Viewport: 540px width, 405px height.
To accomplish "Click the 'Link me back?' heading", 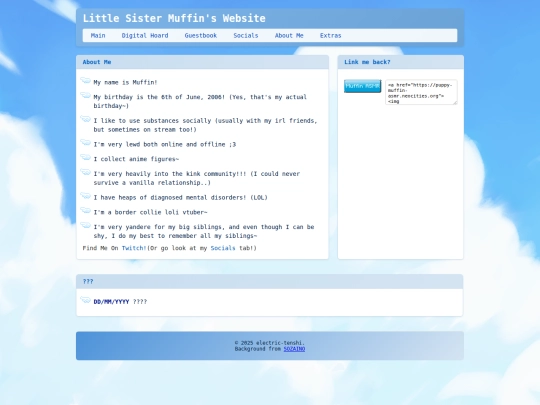I will click(x=367, y=62).
